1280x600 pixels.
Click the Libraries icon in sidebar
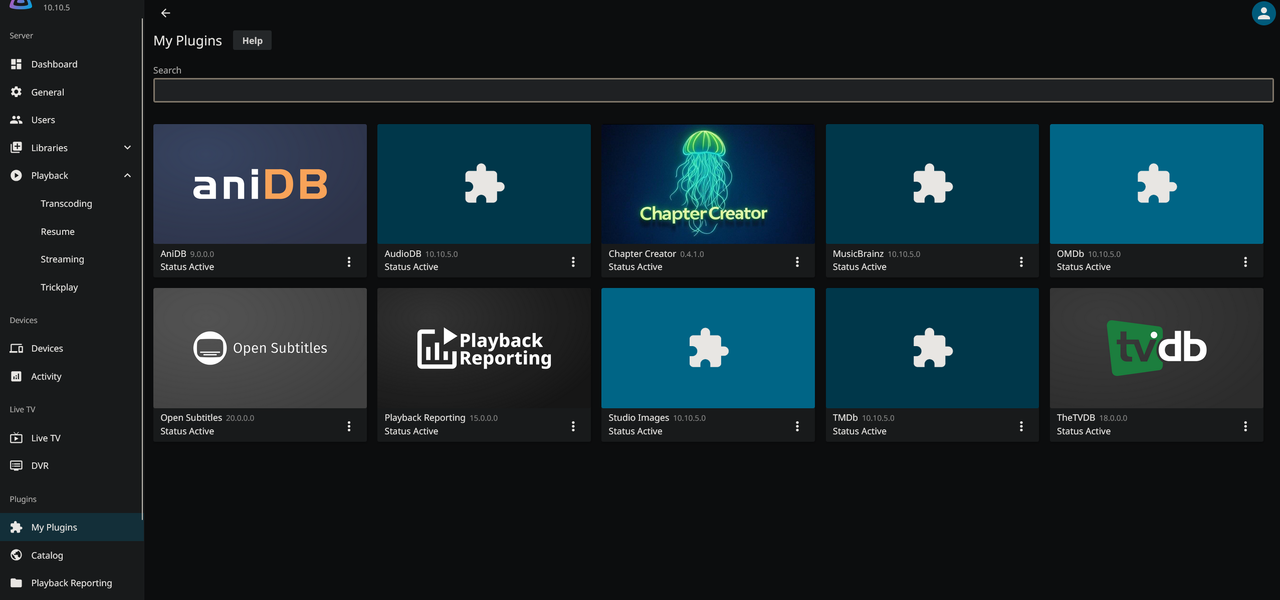pyautogui.click(x=16, y=148)
